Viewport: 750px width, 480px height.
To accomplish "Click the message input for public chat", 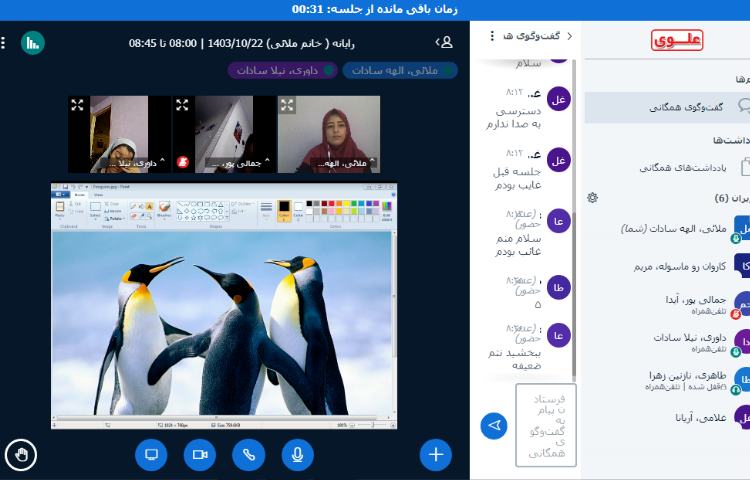I will click(x=546, y=425).
